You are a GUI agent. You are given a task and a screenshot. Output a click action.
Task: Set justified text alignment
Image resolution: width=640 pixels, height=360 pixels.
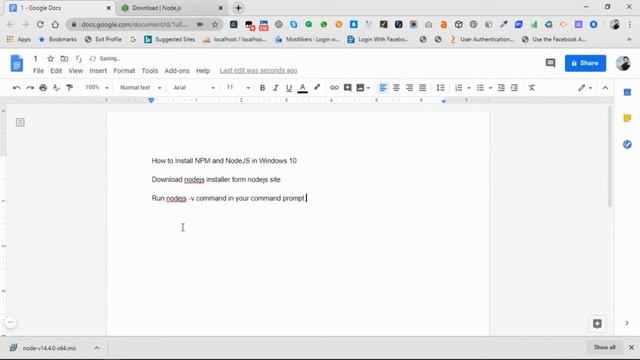click(x=422, y=88)
